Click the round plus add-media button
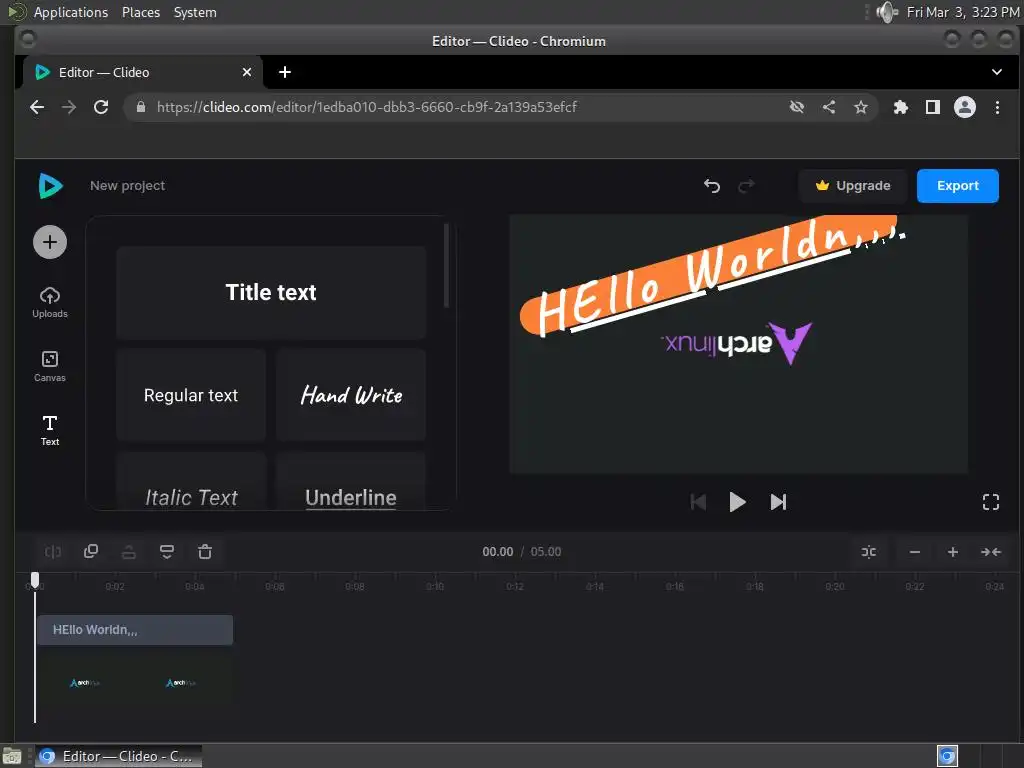The width and height of the screenshot is (1024, 768). 50,242
